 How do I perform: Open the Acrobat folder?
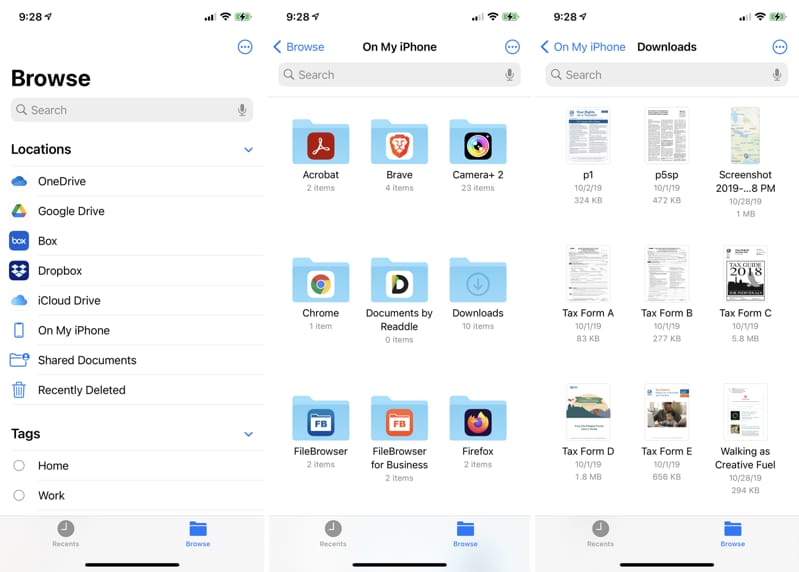pyautogui.click(x=321, y=142)
